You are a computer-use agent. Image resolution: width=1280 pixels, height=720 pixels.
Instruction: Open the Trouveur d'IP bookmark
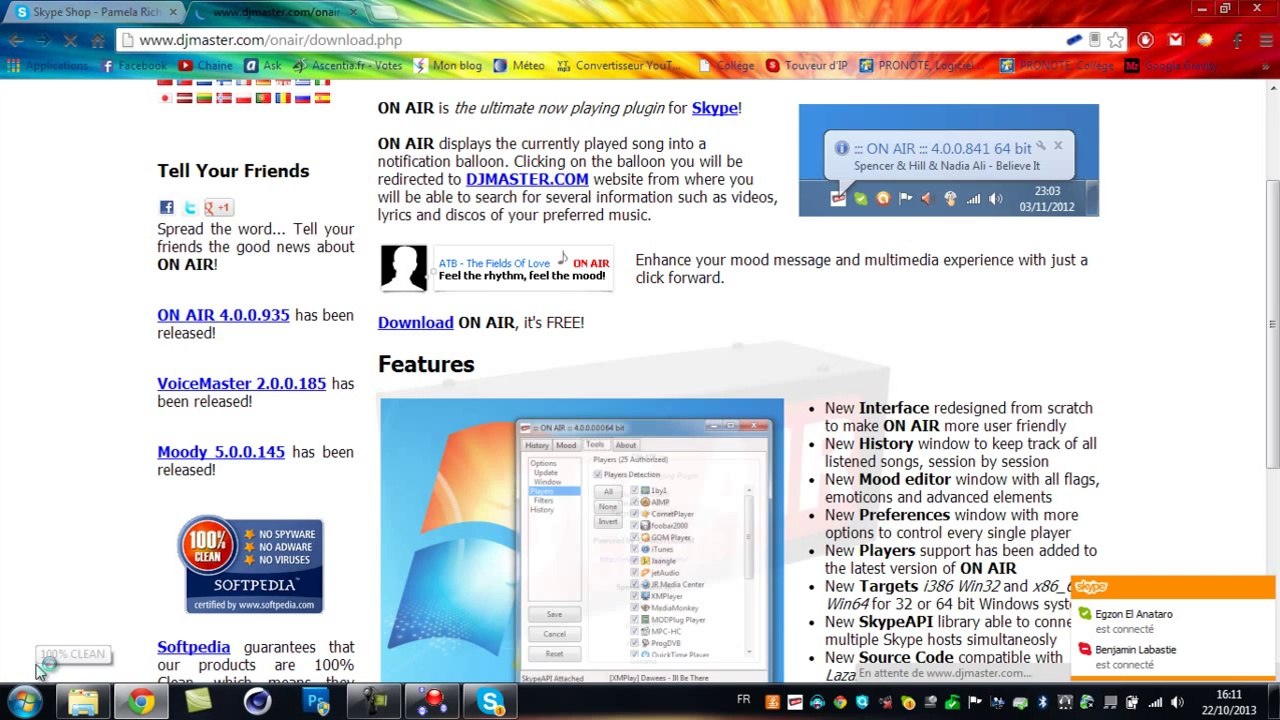point(806,66)
